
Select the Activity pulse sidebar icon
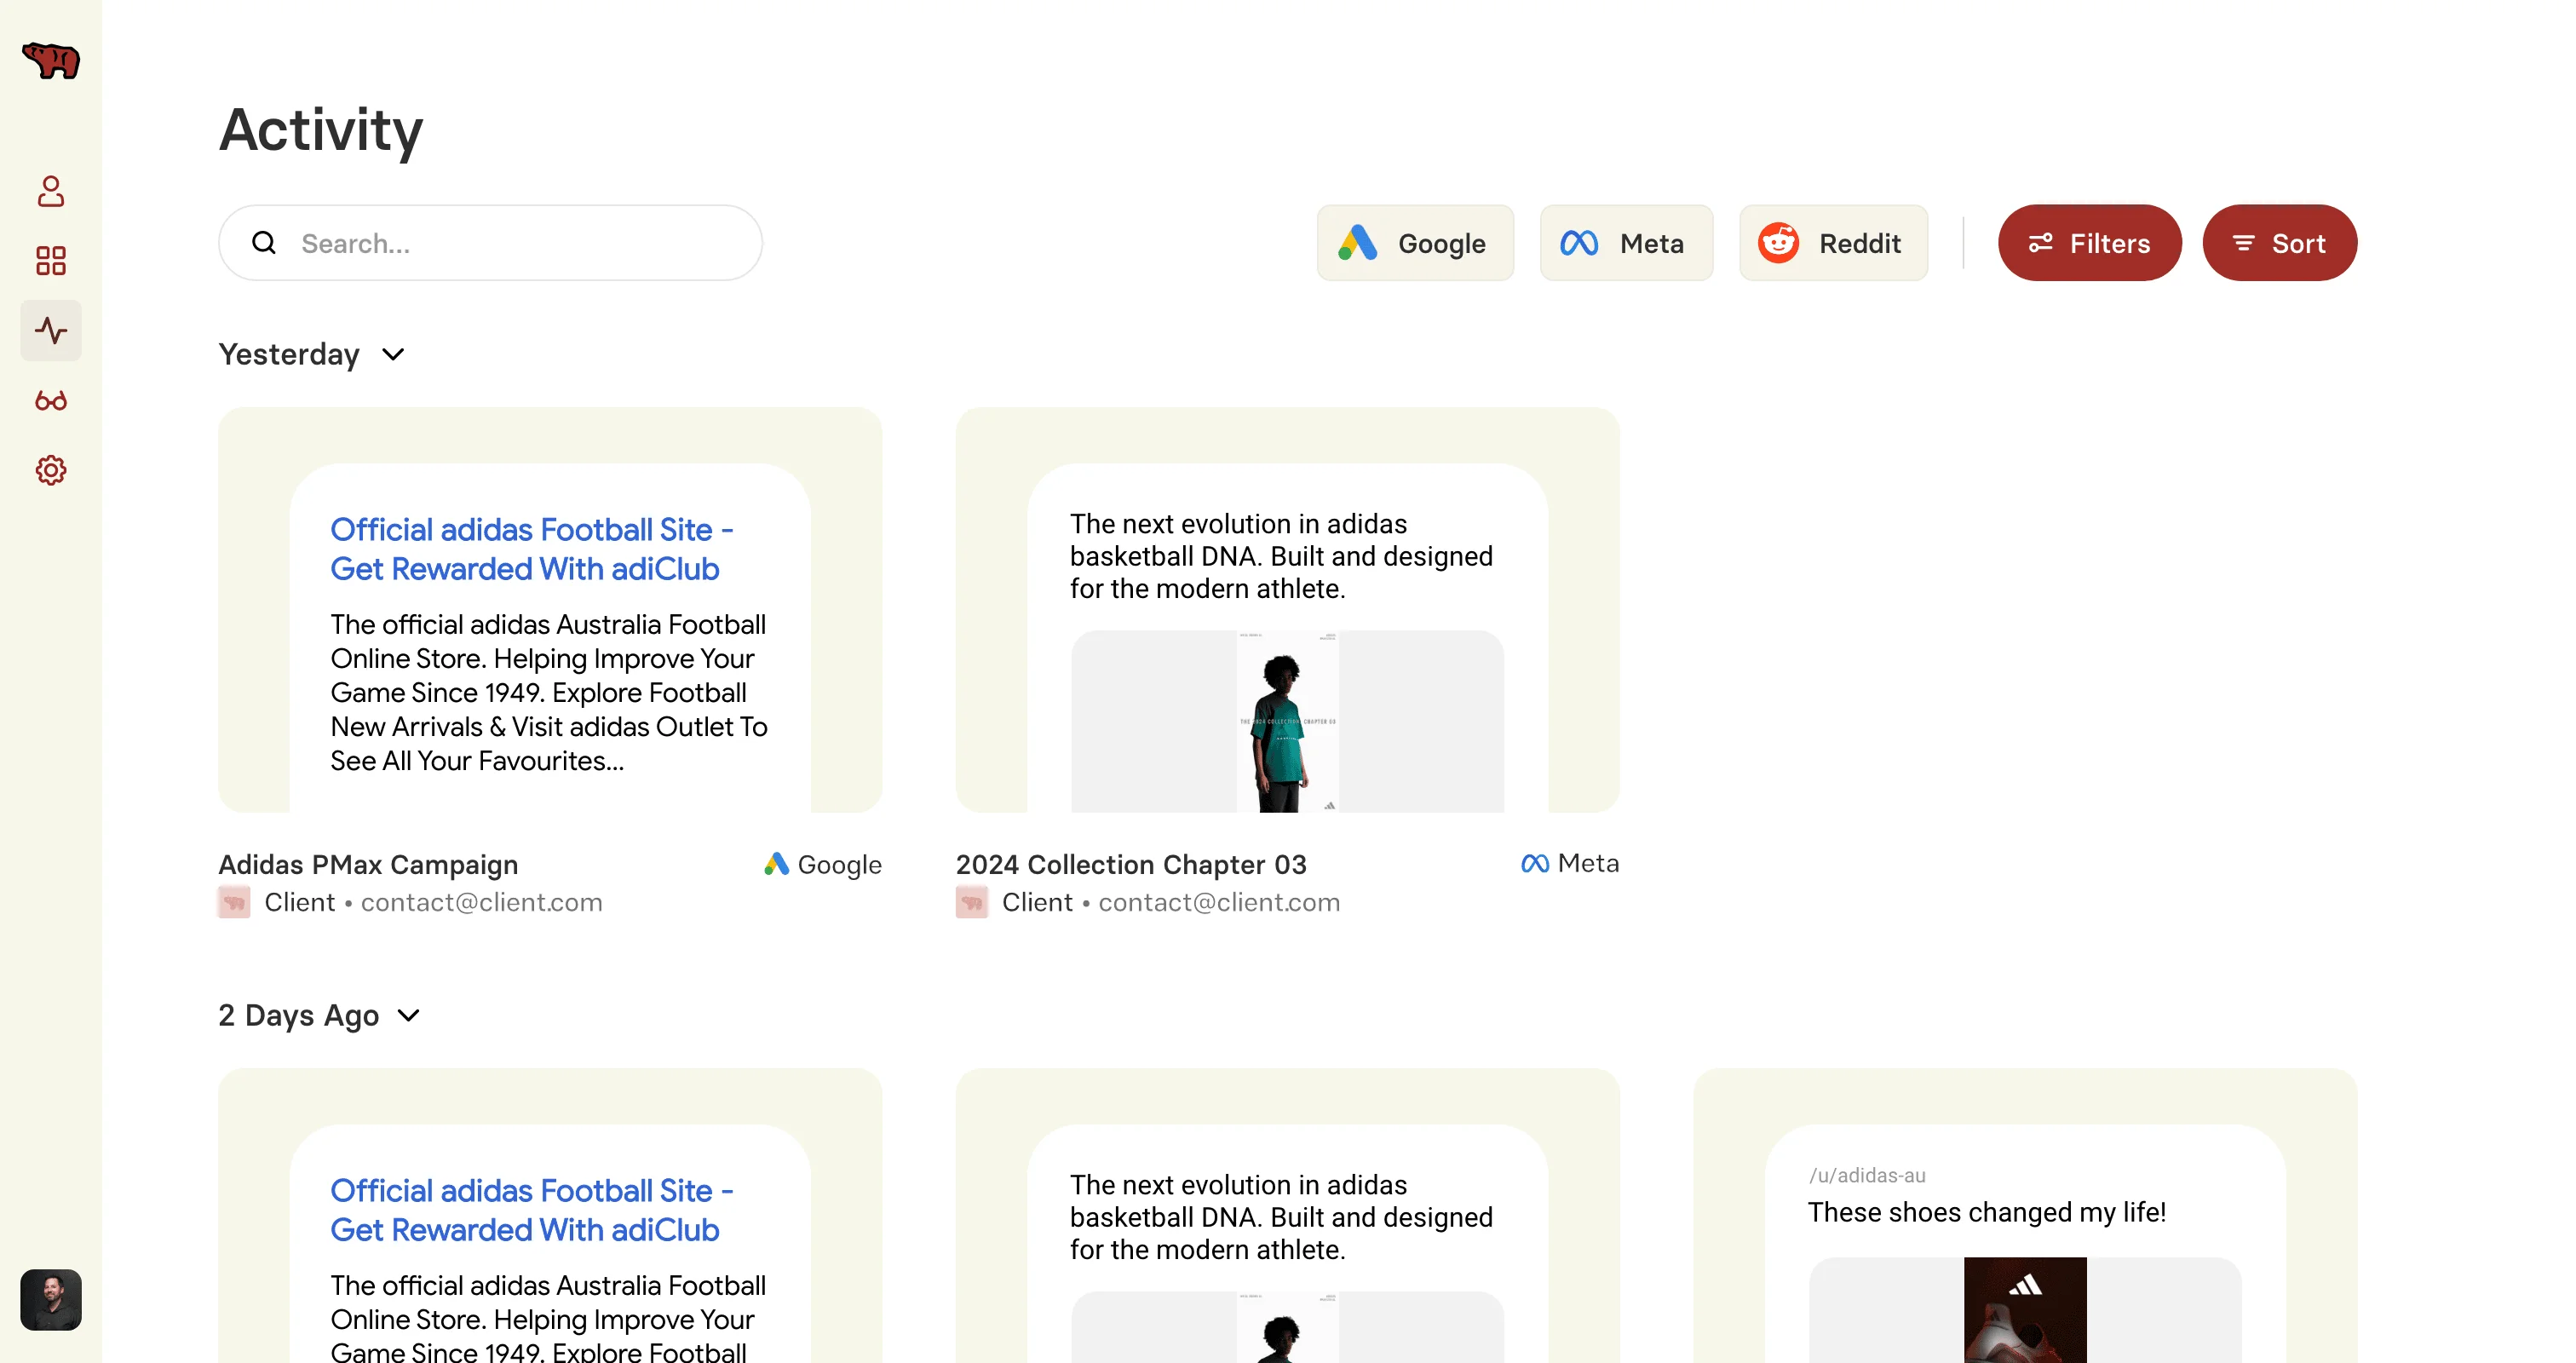click(51, 331)
